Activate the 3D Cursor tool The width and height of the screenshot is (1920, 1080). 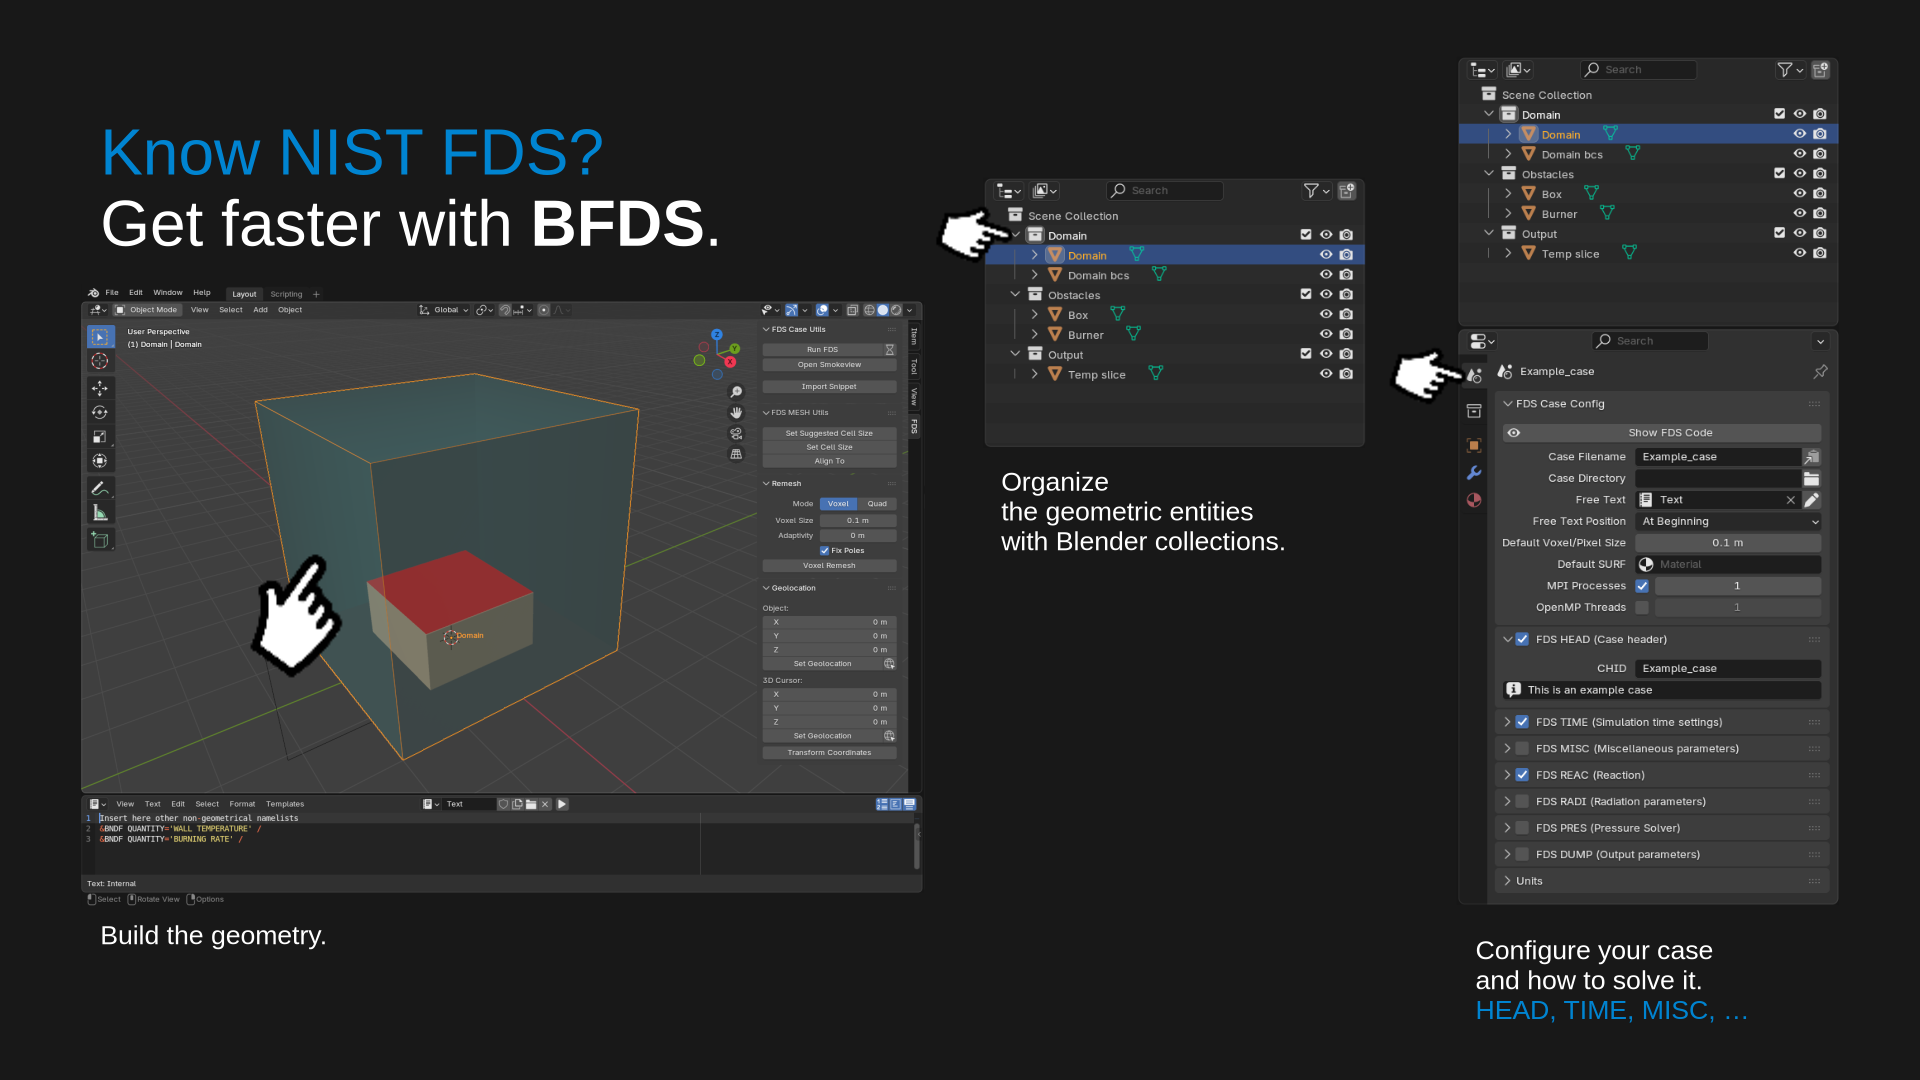coord(100,361)
